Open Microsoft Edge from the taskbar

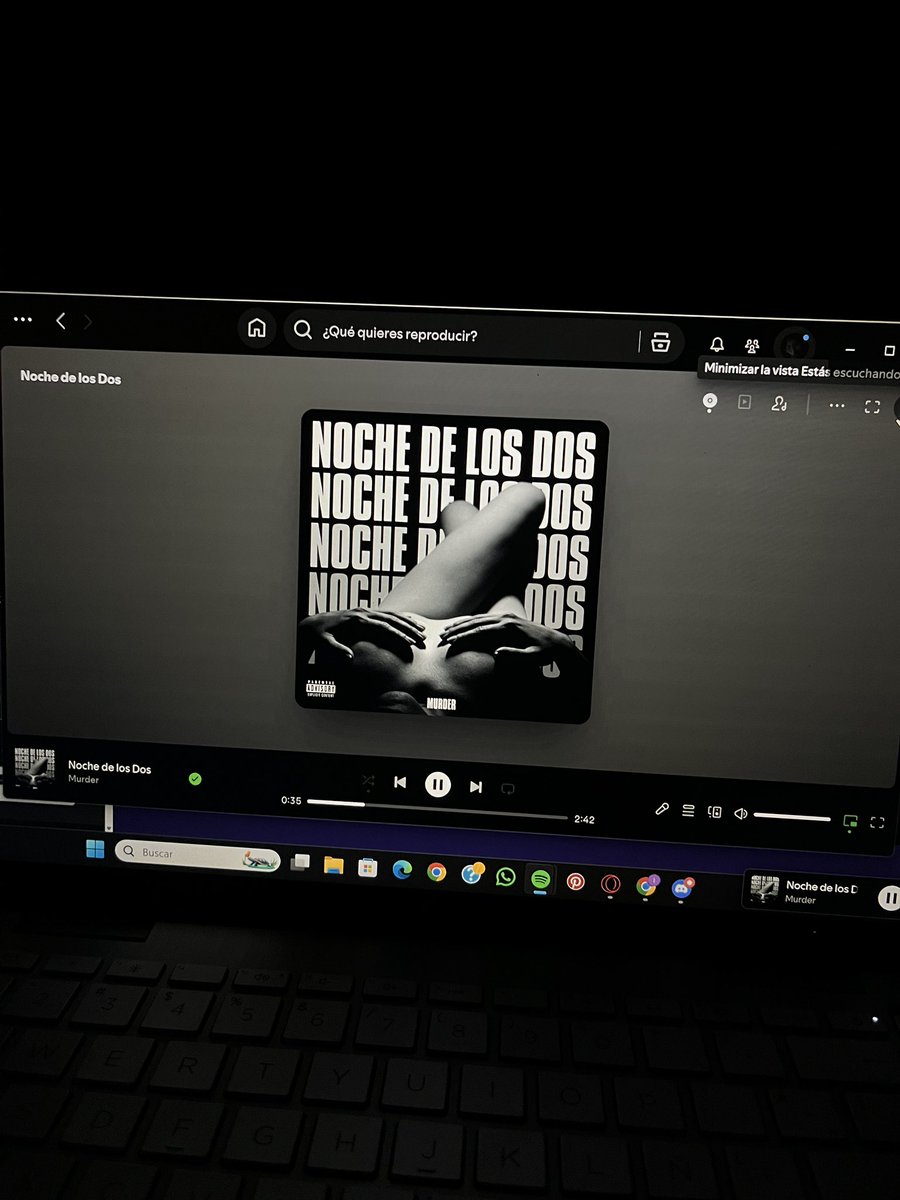click(x=402, y=870)
